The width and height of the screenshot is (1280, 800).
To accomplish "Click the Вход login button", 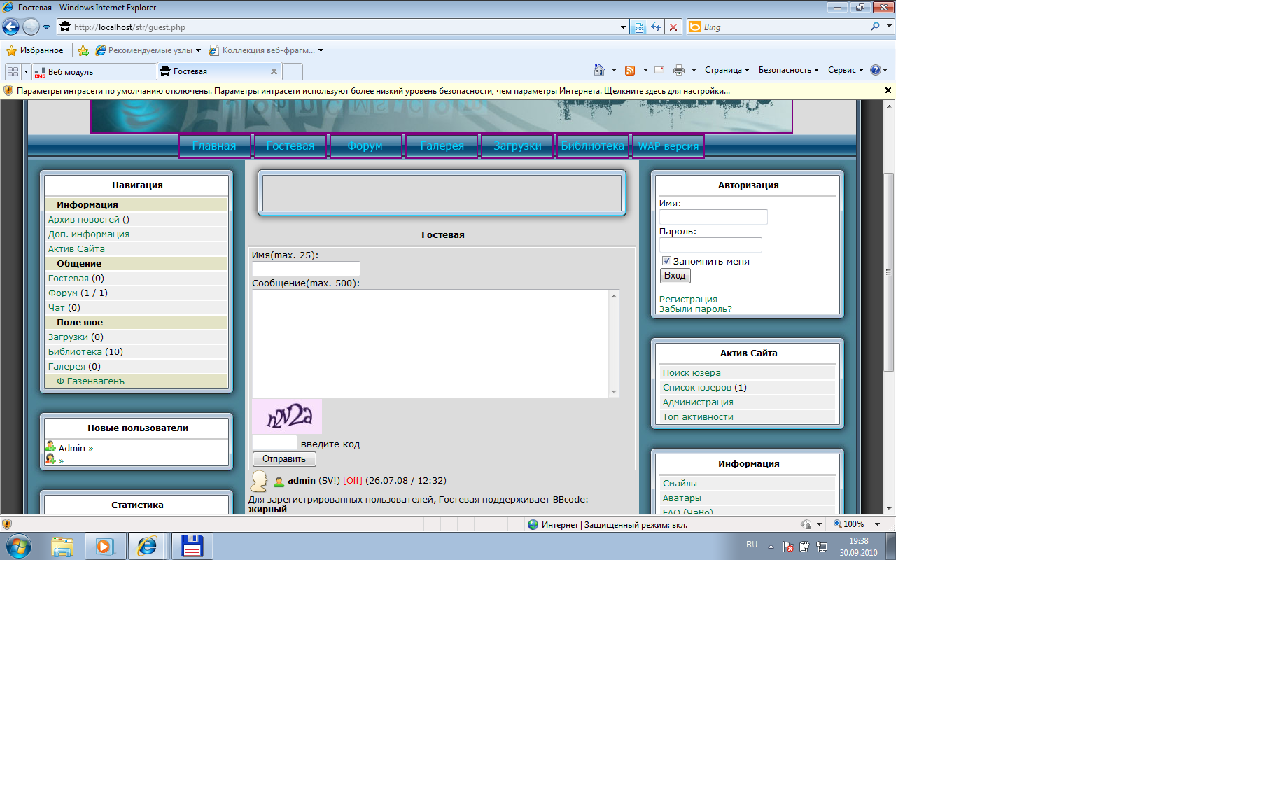I will pyautogui.click(x=675, y=275).
